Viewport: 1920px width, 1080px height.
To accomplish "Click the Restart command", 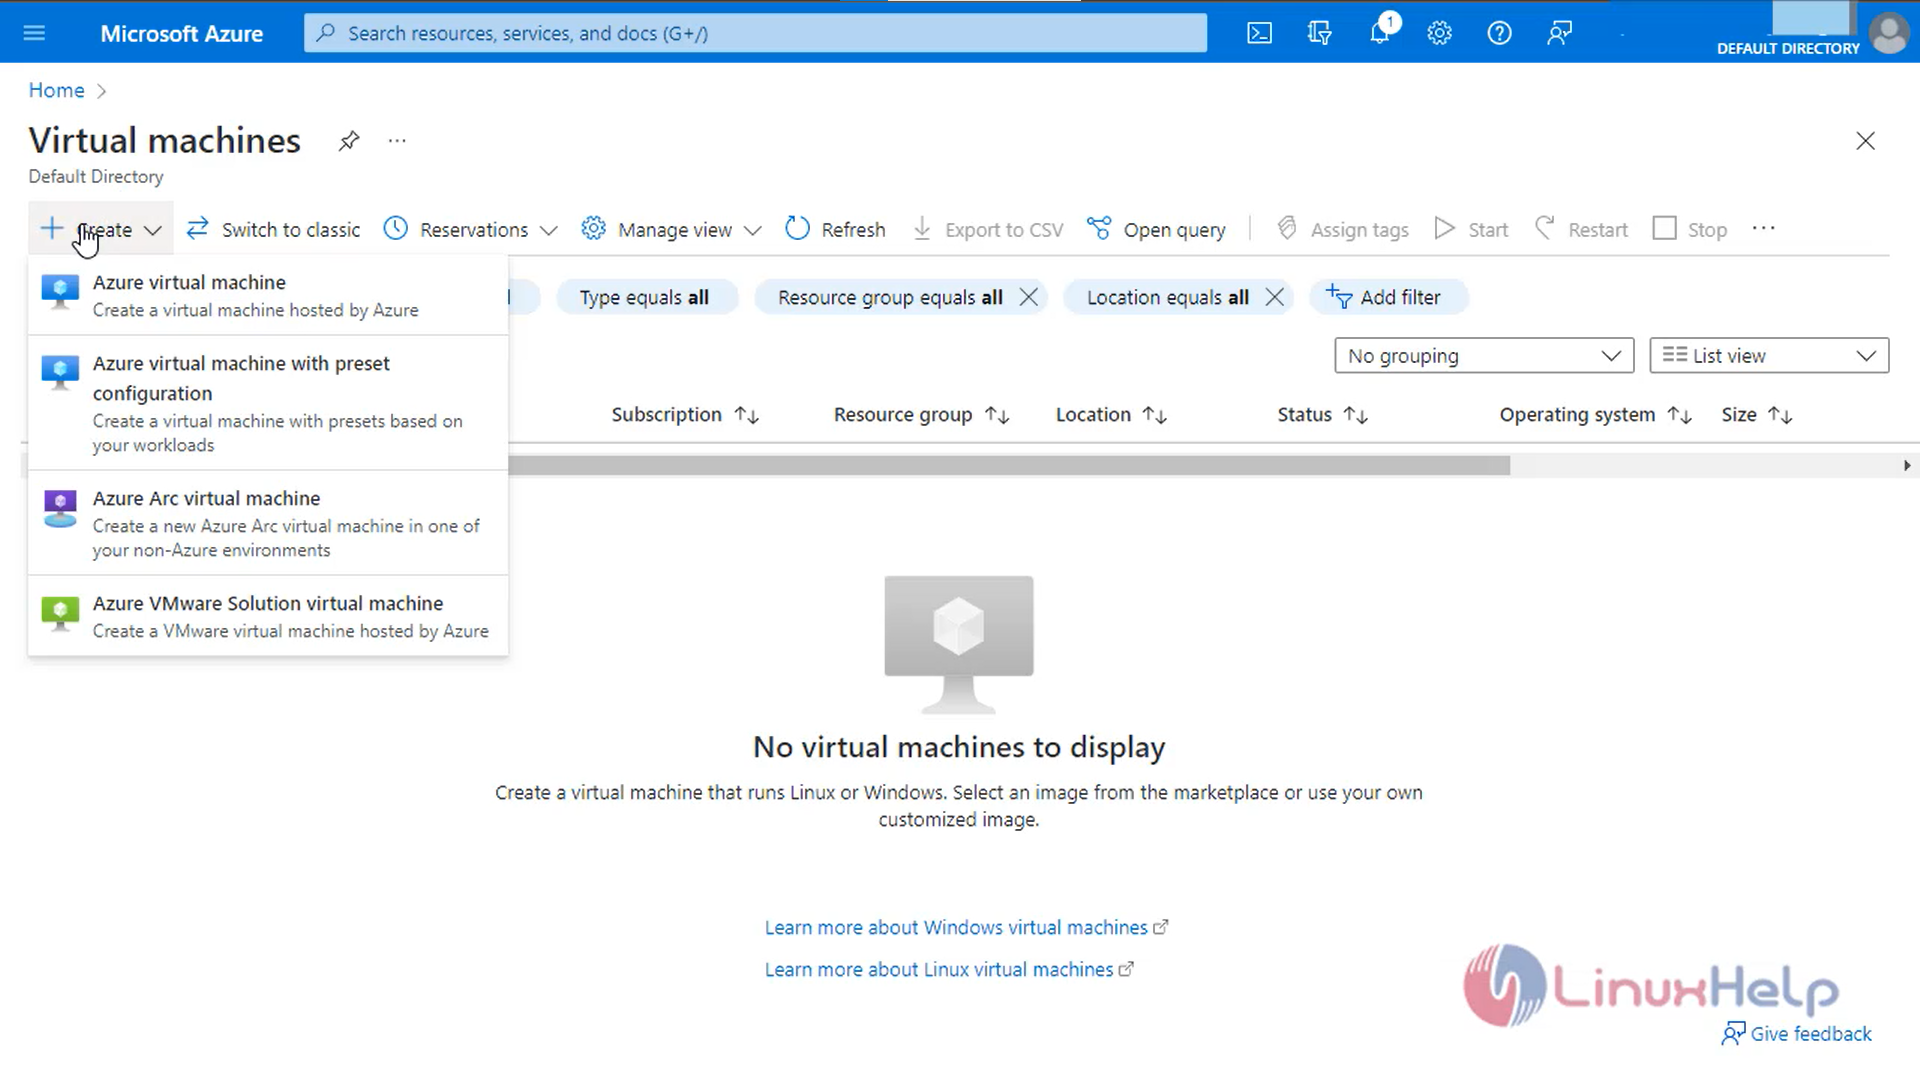I will [x=1581, y=229].
